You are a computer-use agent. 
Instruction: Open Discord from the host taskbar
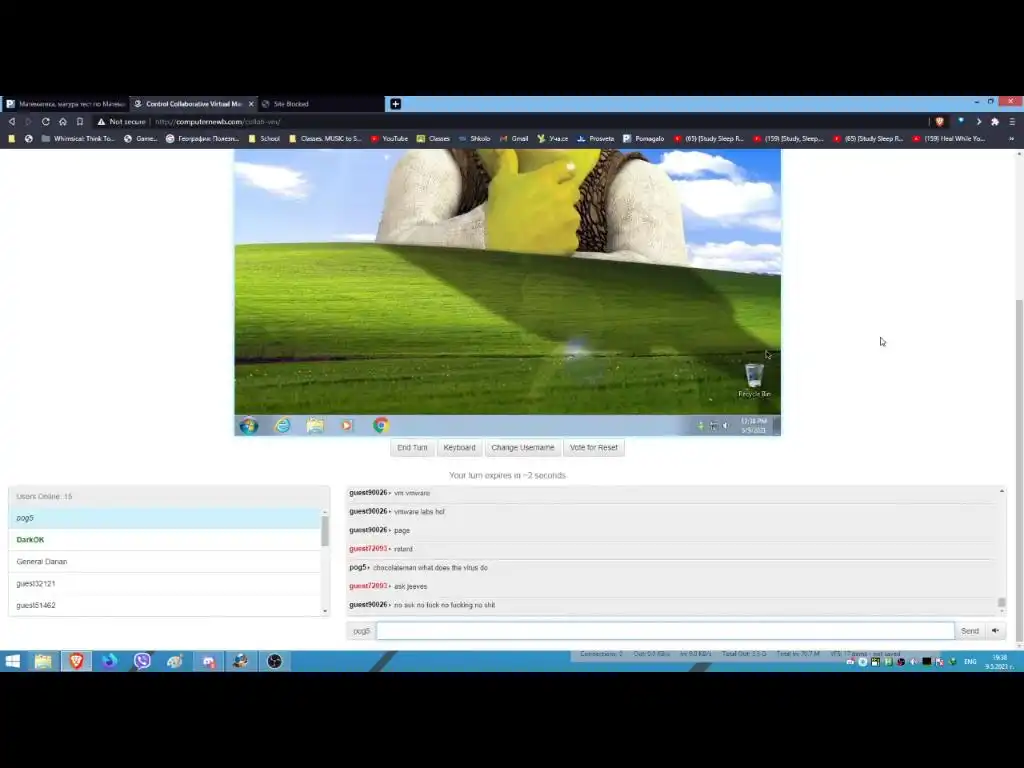tap(208, 662)
